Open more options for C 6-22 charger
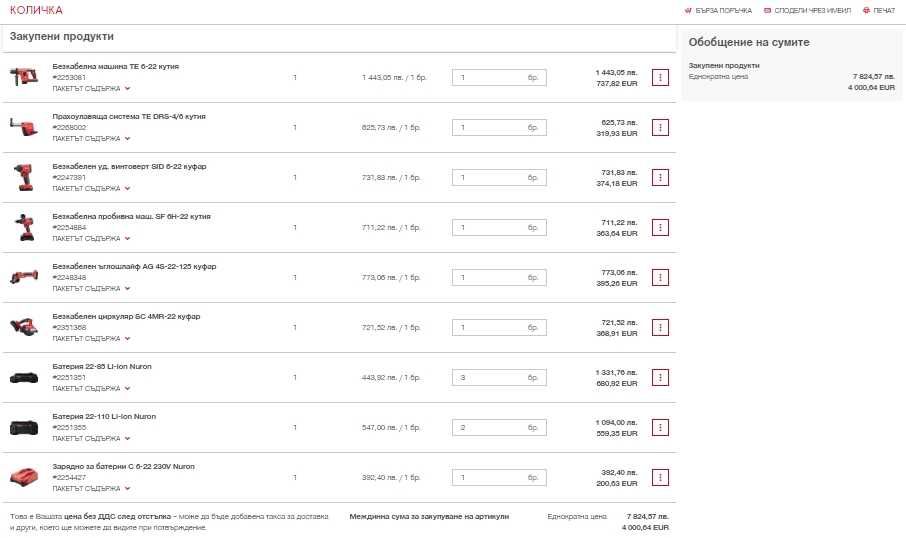 (x=660, y=477)
